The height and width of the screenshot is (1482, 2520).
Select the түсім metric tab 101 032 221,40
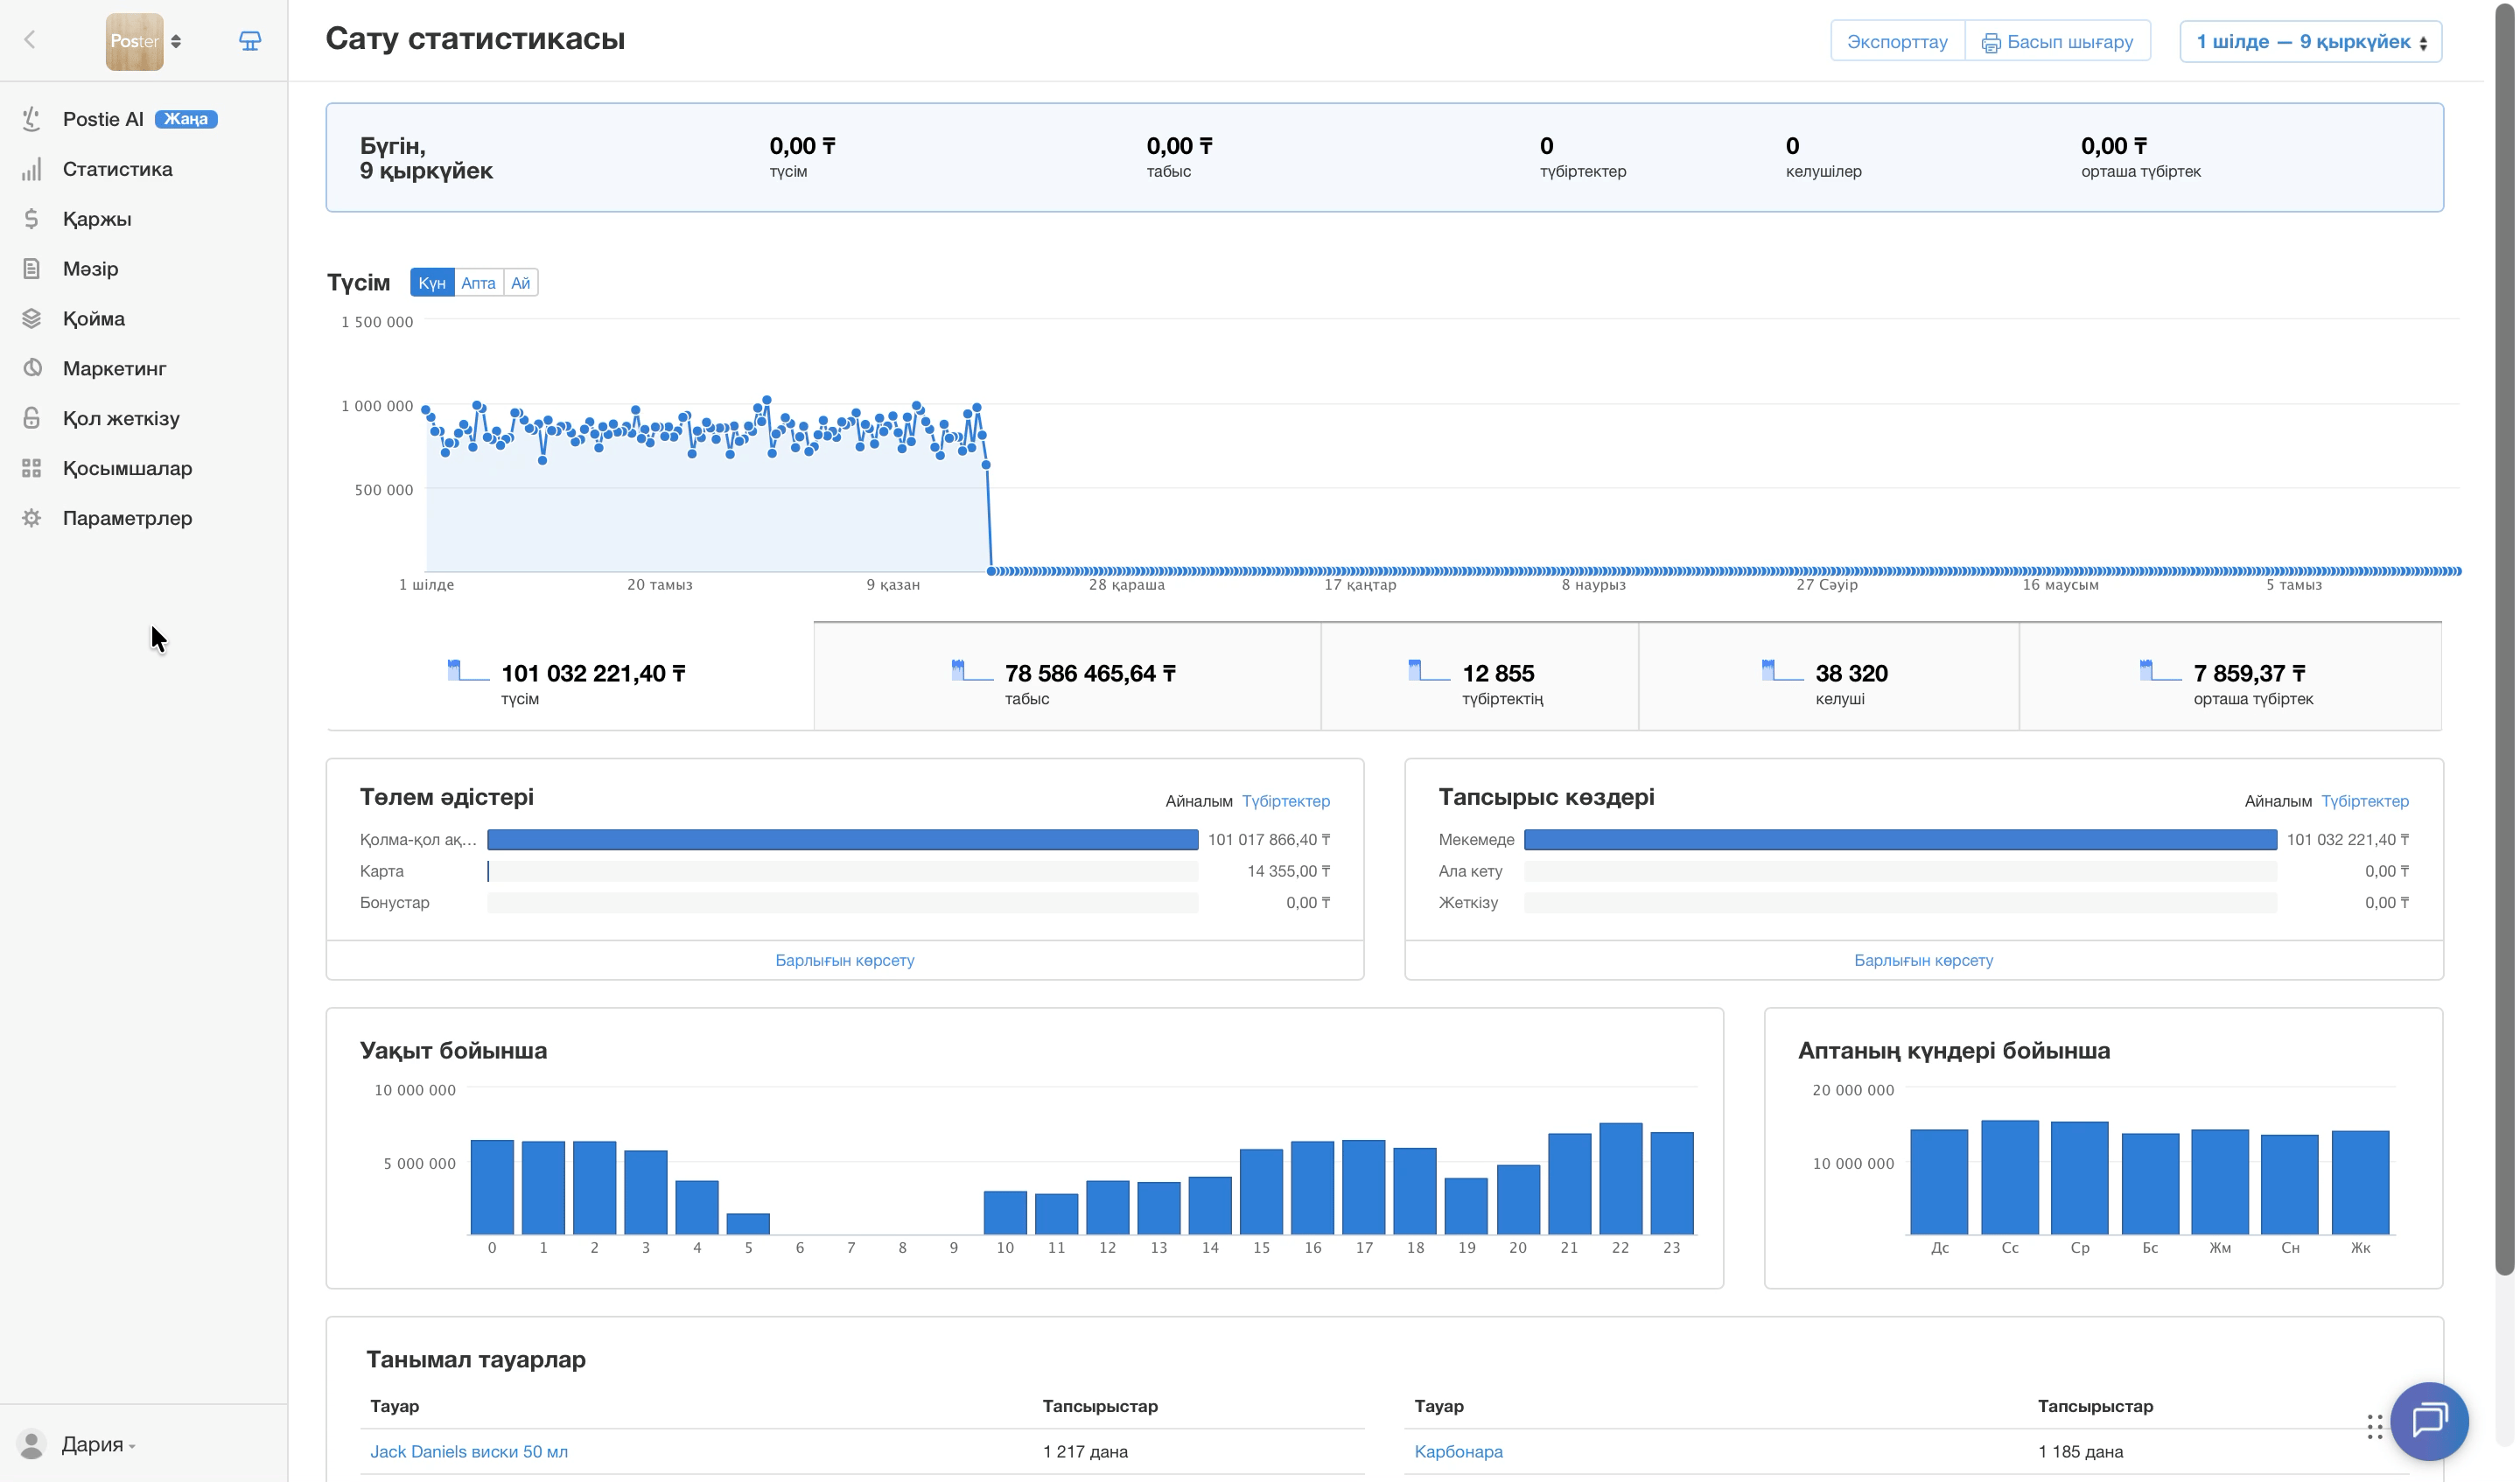coord(570,677)
